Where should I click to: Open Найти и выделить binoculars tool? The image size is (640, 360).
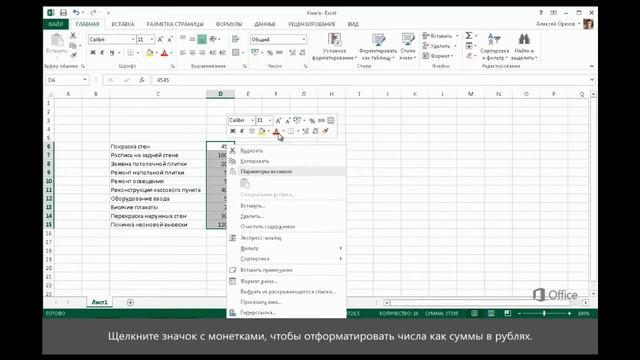(x=524, y=47)
